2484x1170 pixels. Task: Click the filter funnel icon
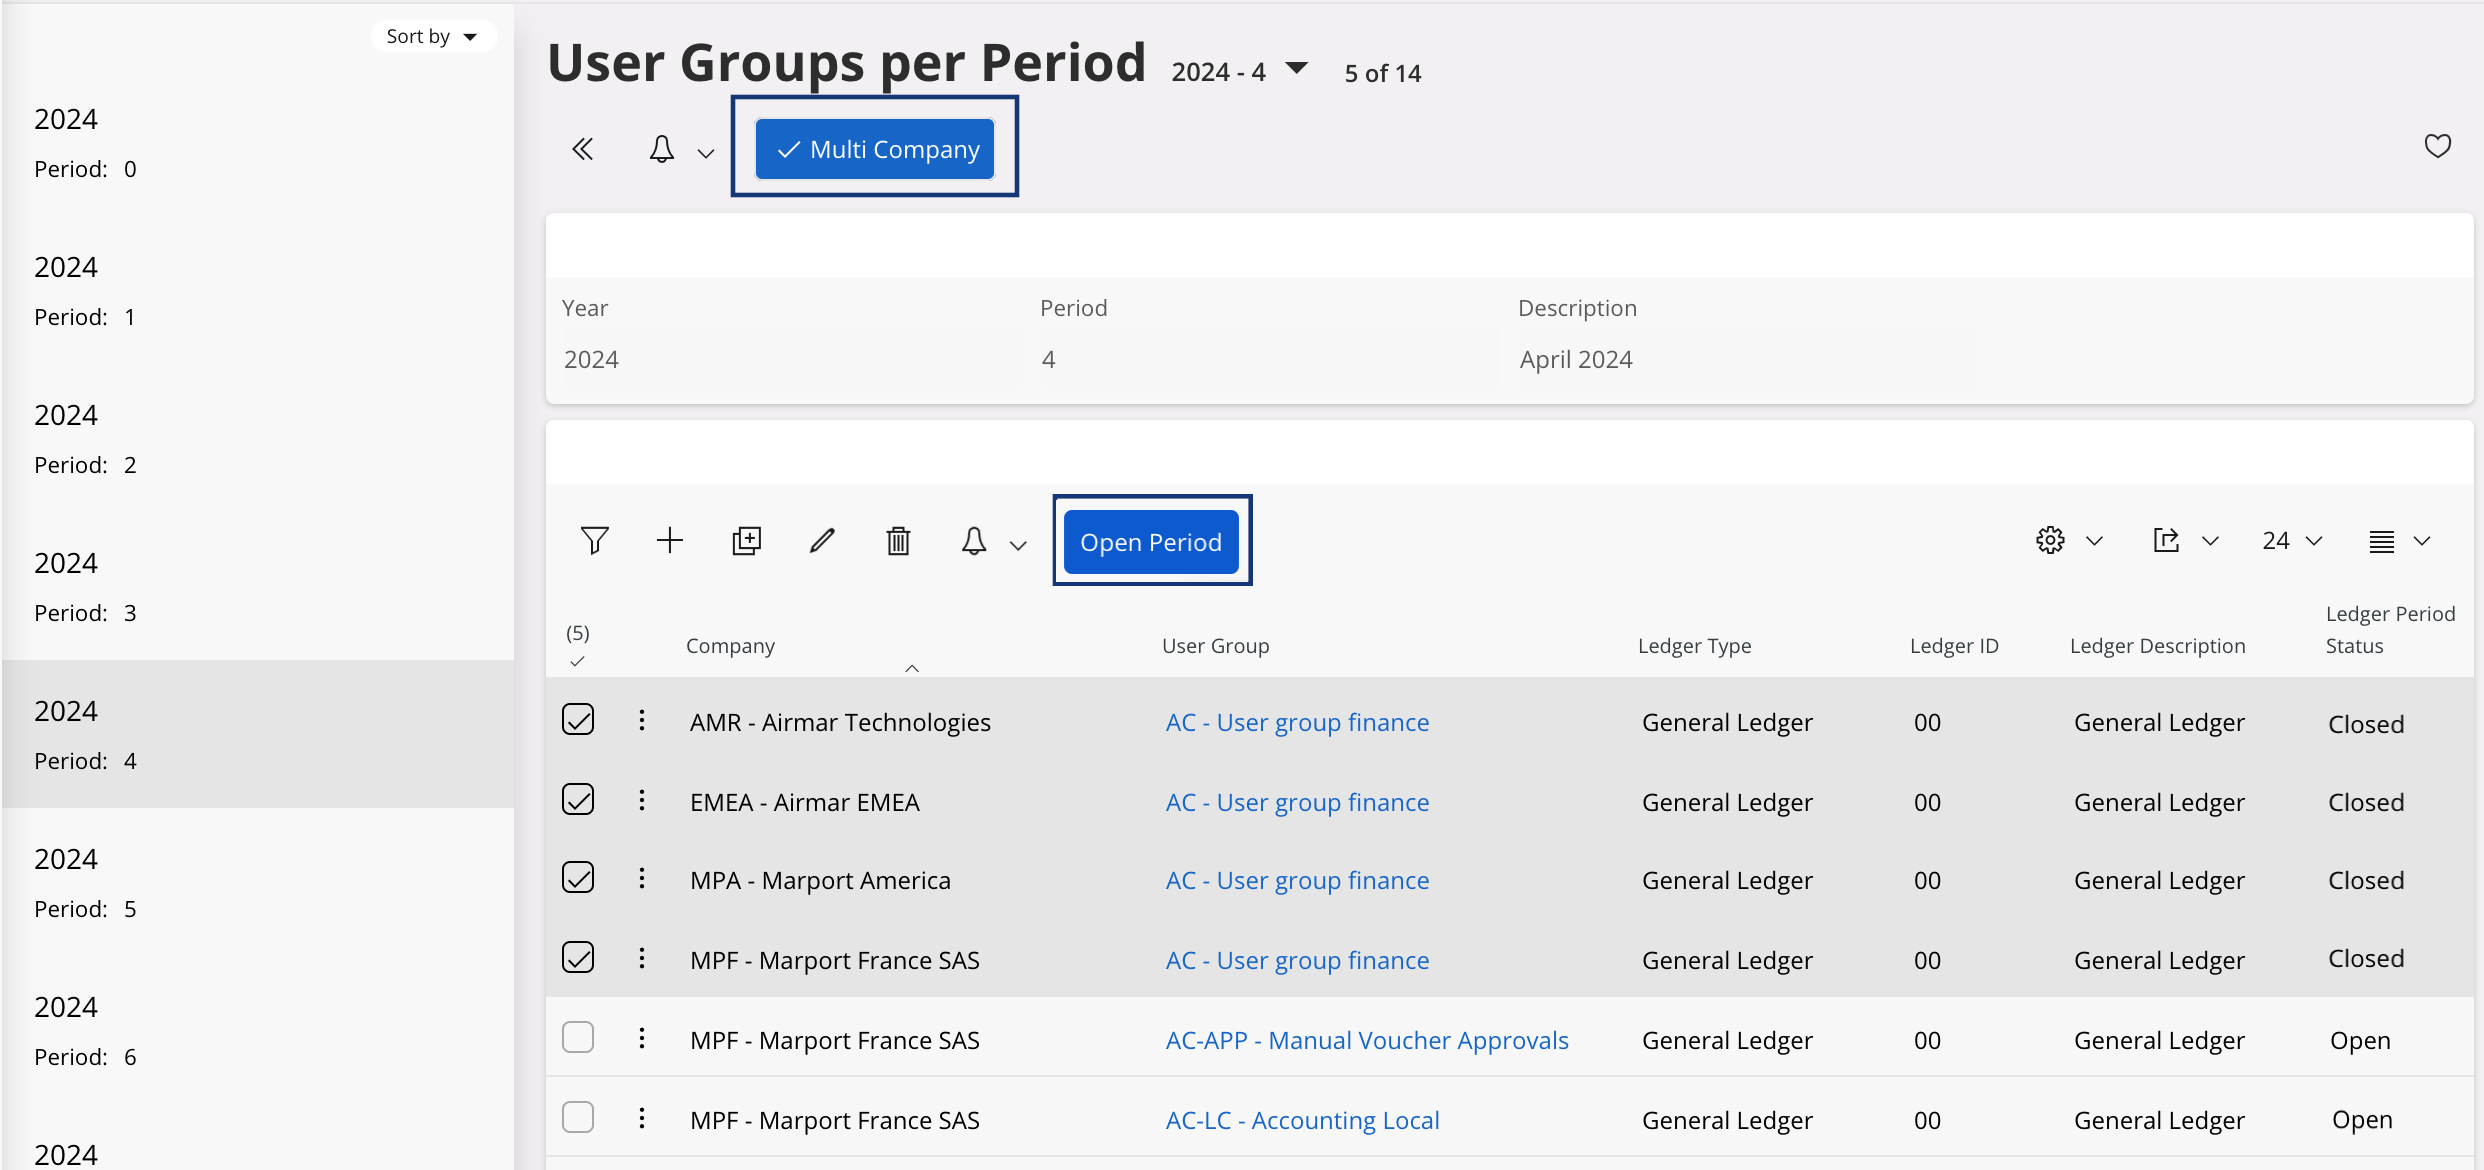click(x=594, y=541)
